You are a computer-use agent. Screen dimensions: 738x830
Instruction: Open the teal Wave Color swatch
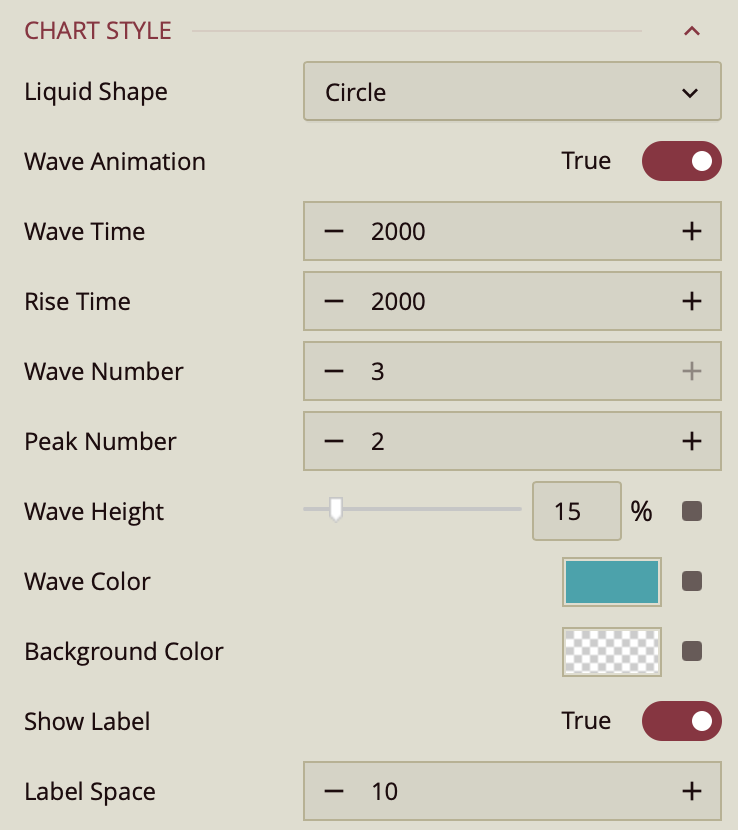612,582
